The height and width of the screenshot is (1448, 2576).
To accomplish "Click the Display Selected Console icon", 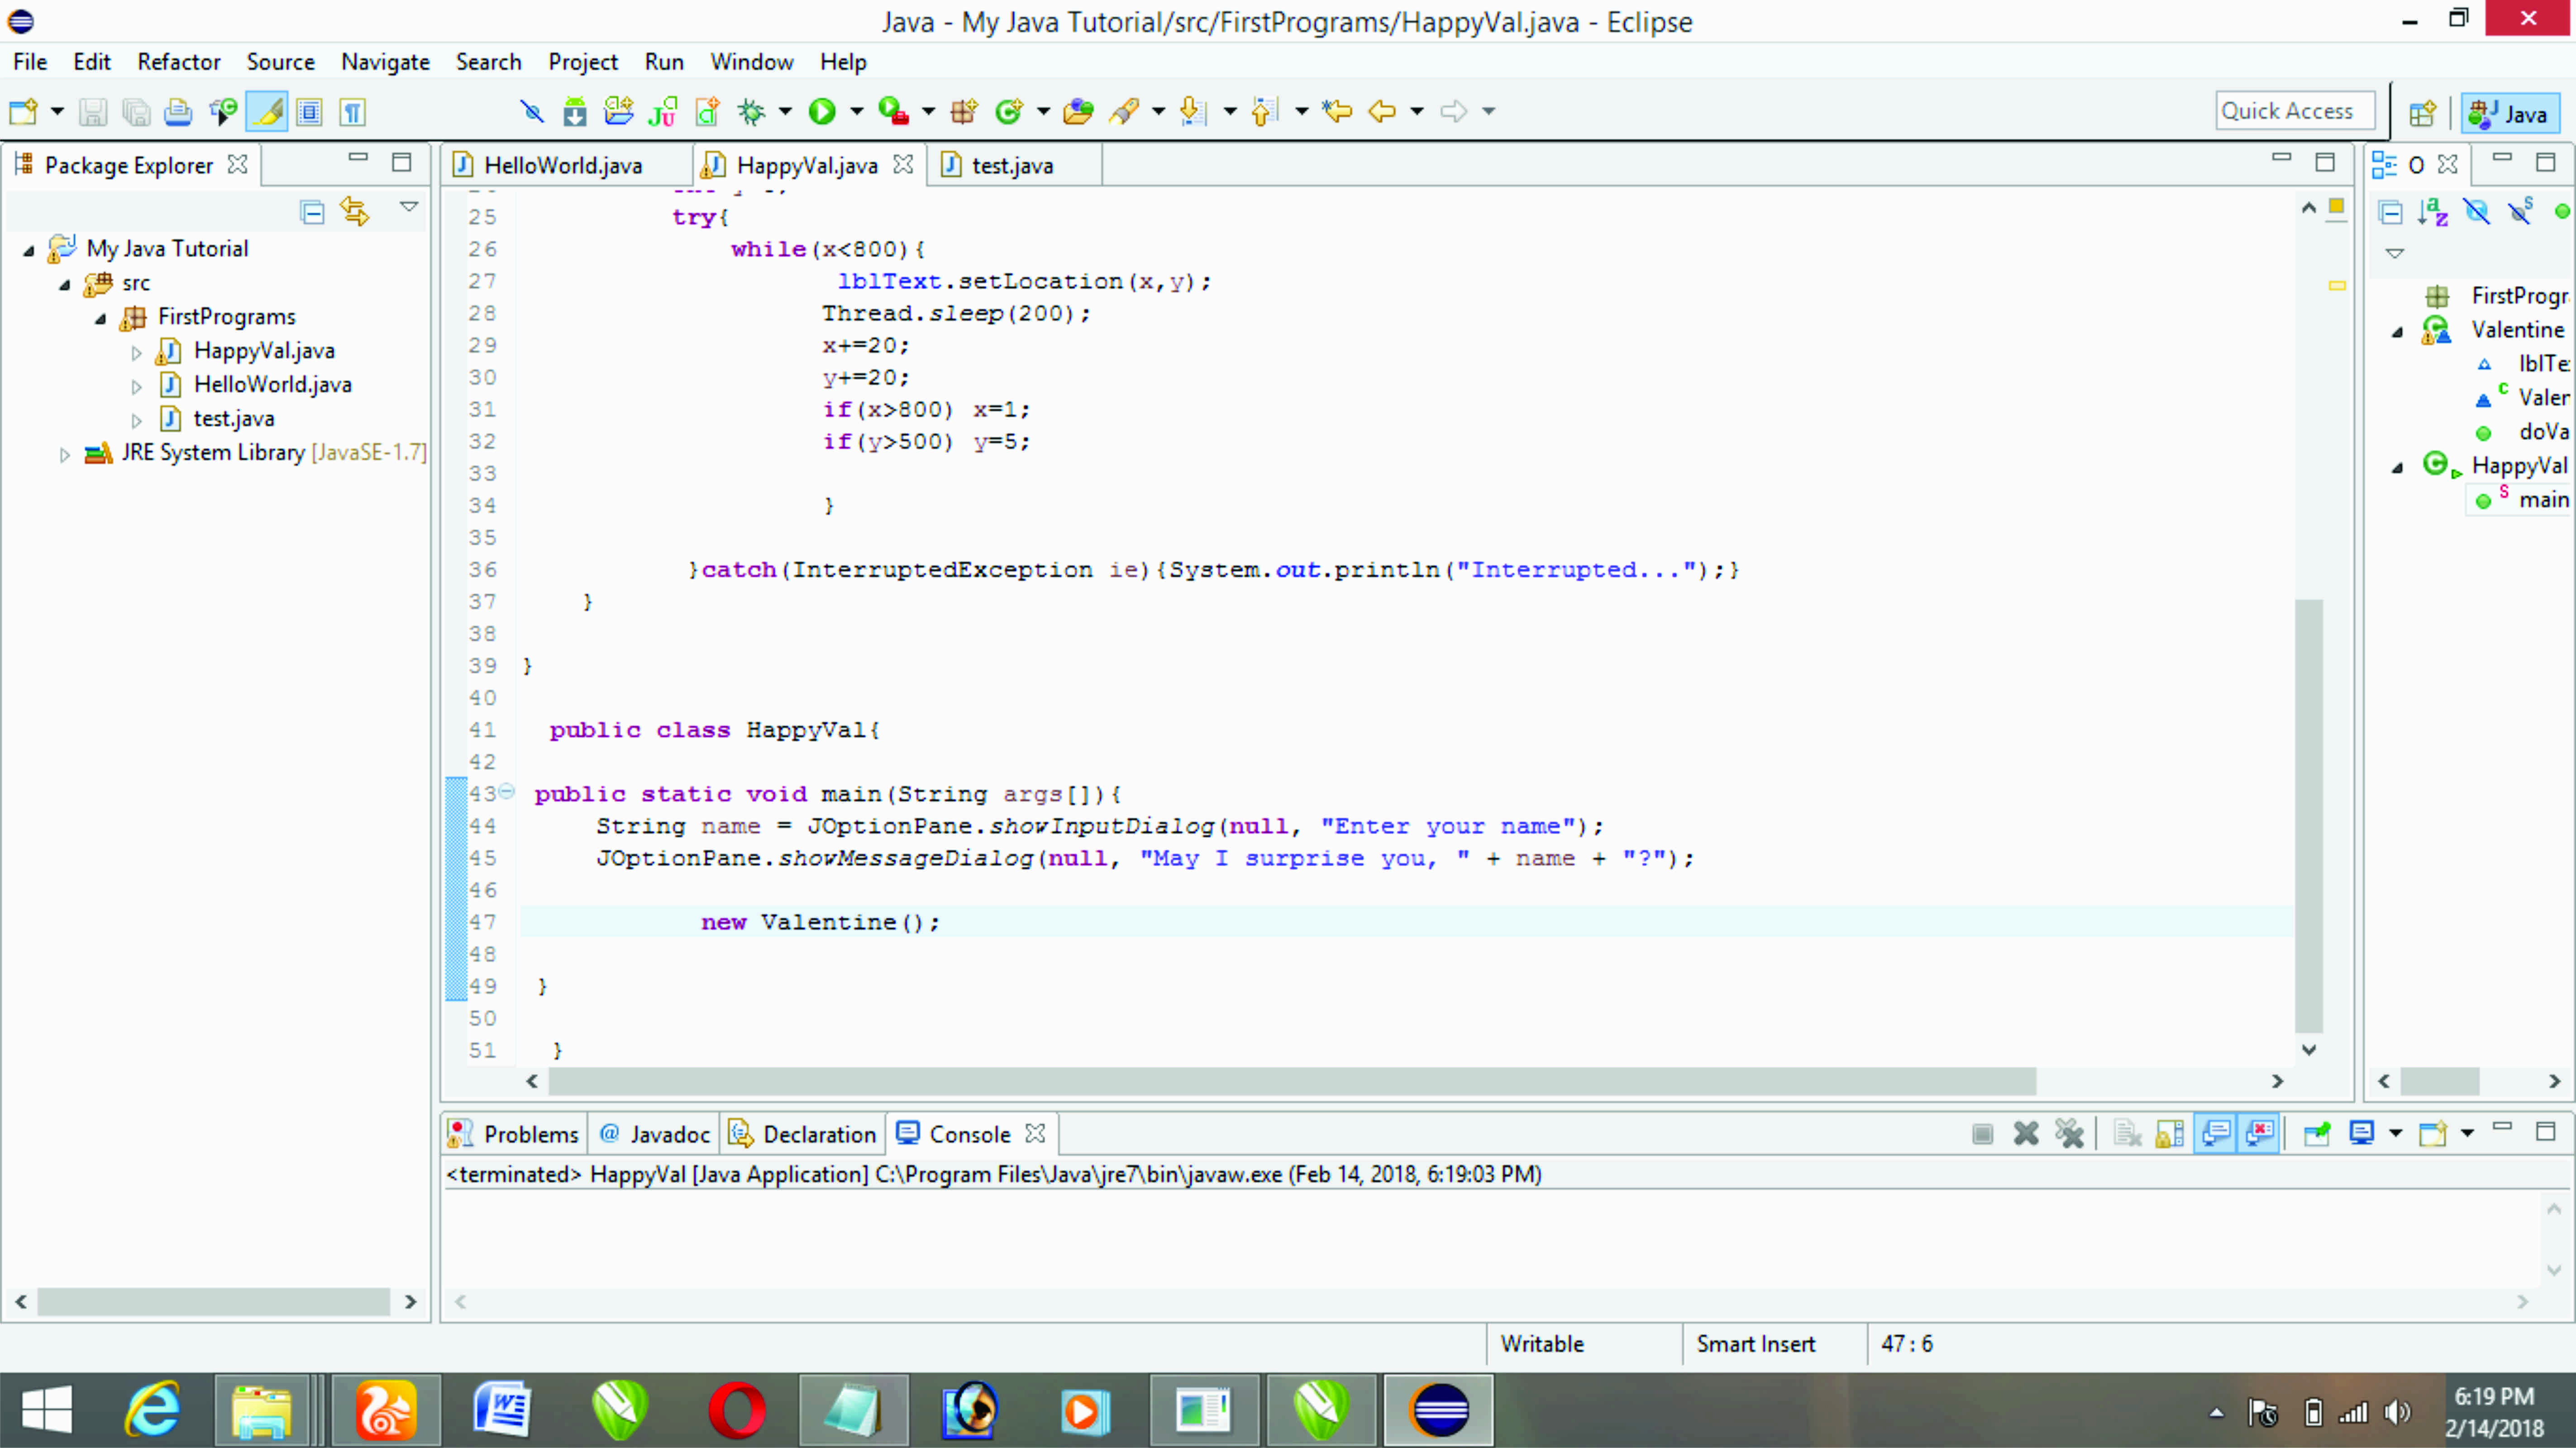I will (x=2362, y=1133).
